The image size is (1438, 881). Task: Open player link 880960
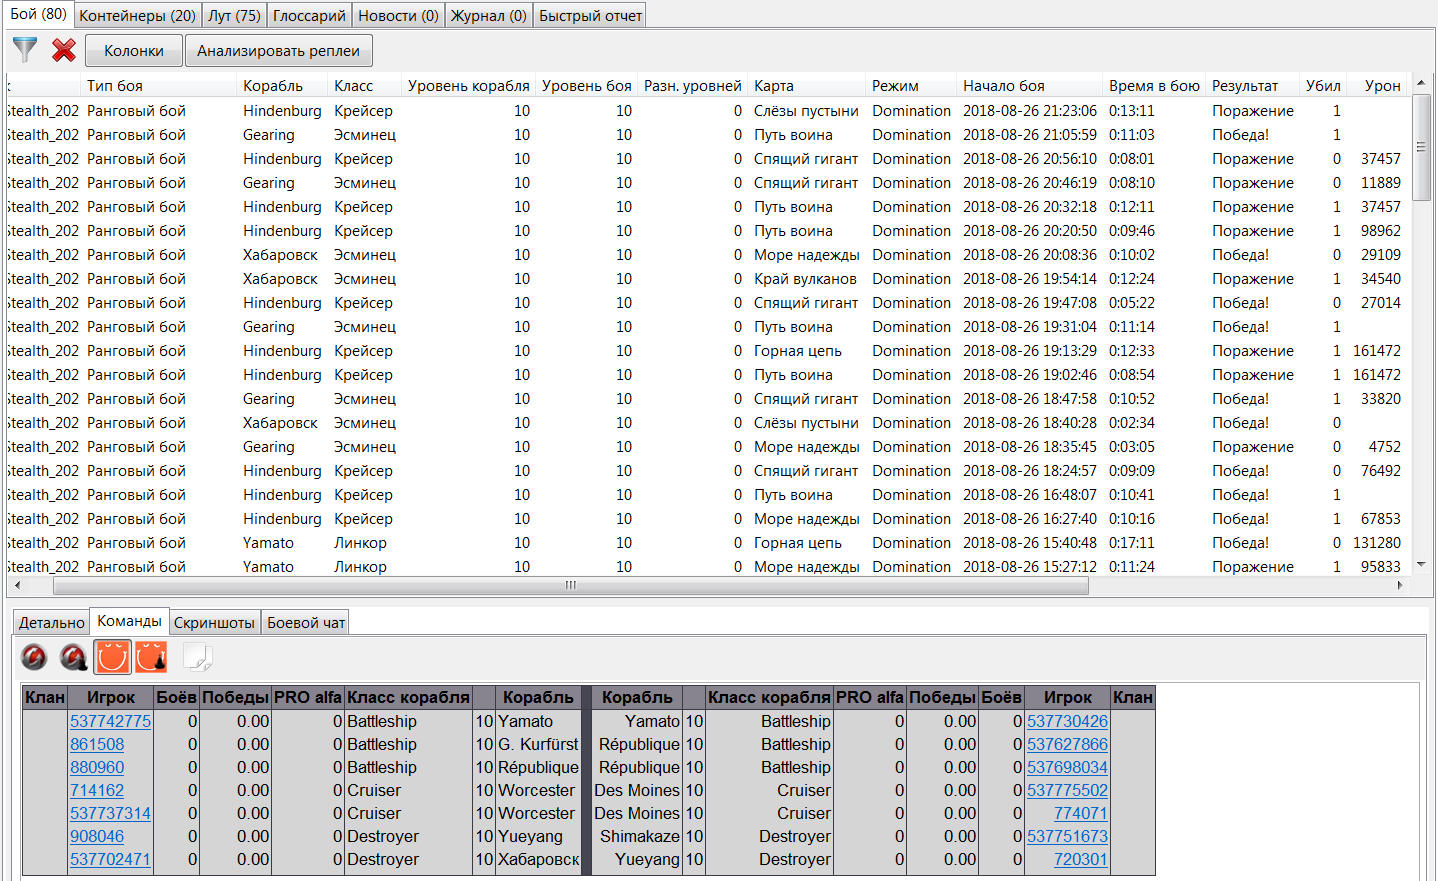coord(97,767)
